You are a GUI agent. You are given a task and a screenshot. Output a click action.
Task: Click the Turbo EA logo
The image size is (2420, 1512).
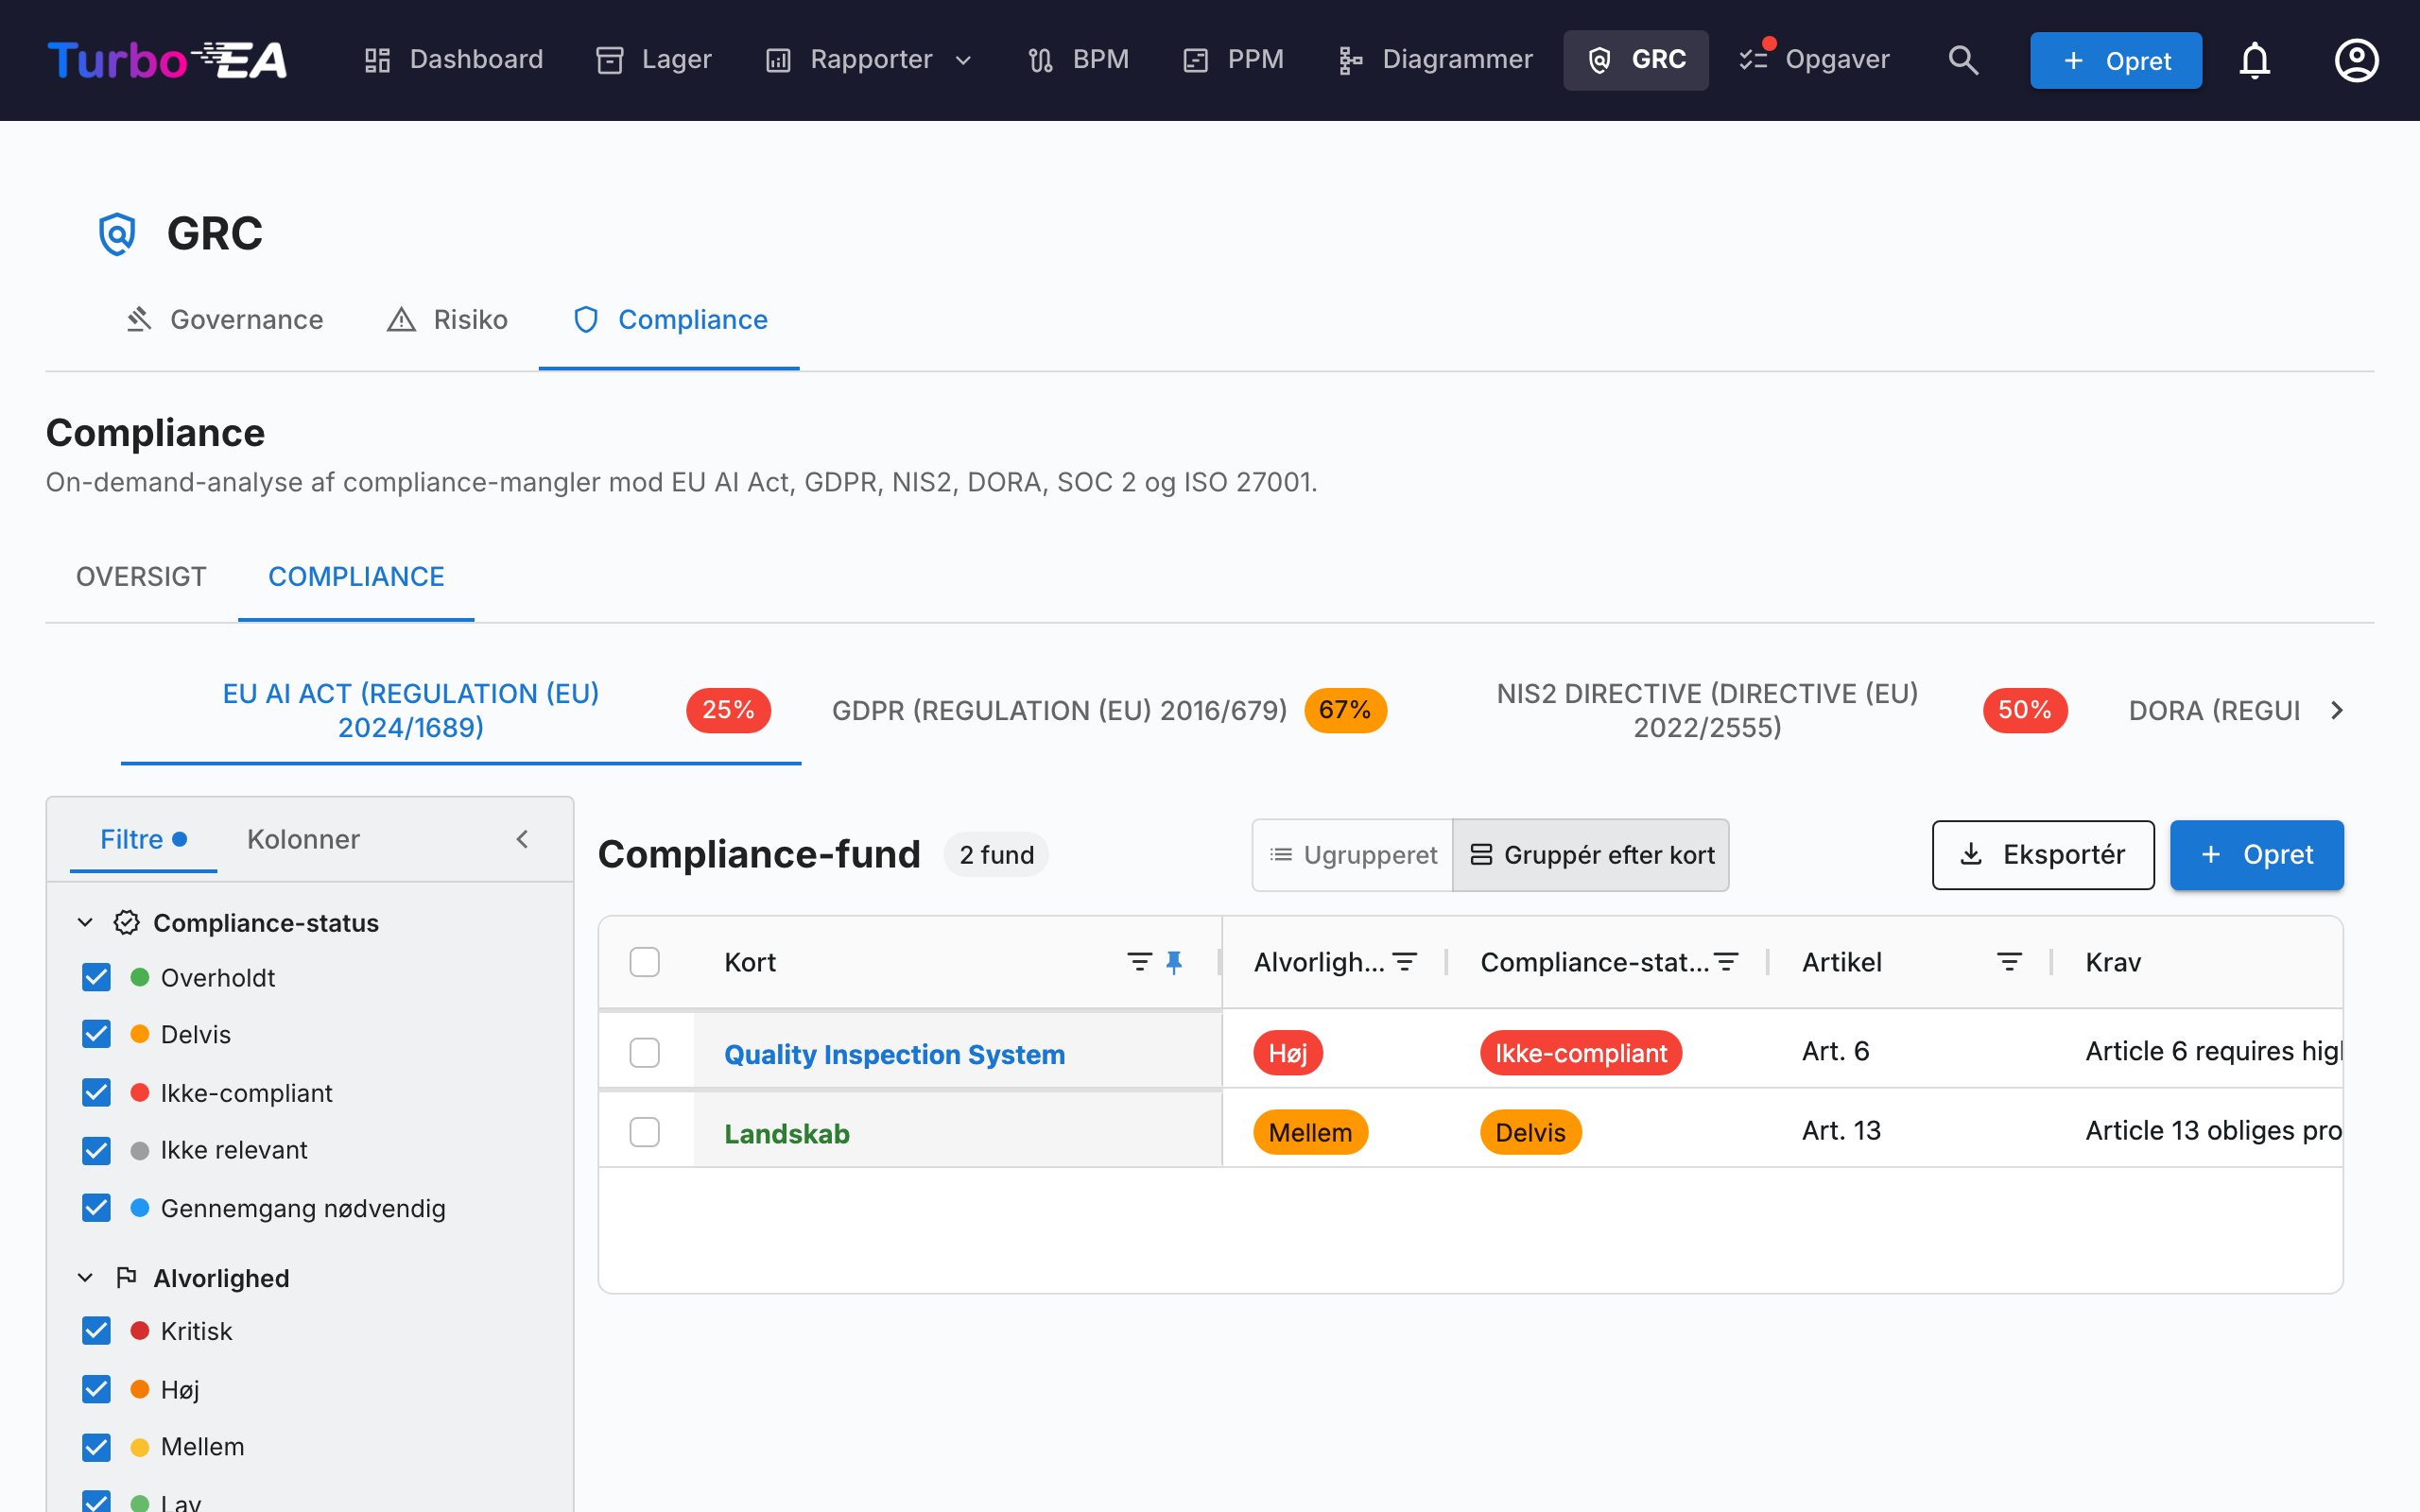point(167,60)
